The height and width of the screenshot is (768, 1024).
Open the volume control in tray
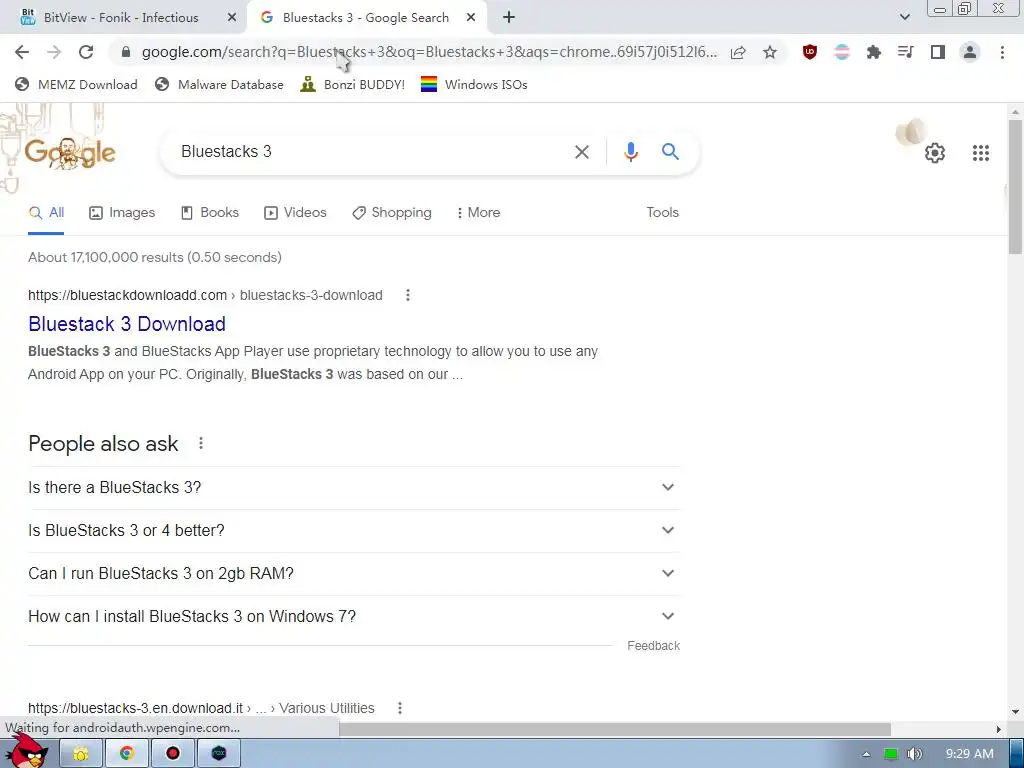pos(914,754)
